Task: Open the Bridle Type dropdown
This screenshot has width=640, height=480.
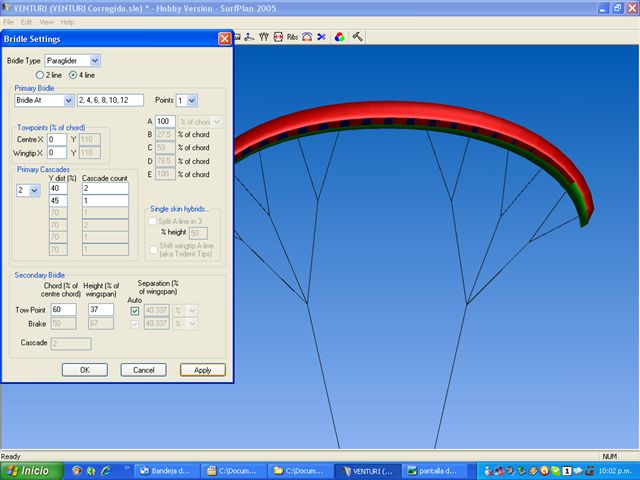Action: pos(95,60)
